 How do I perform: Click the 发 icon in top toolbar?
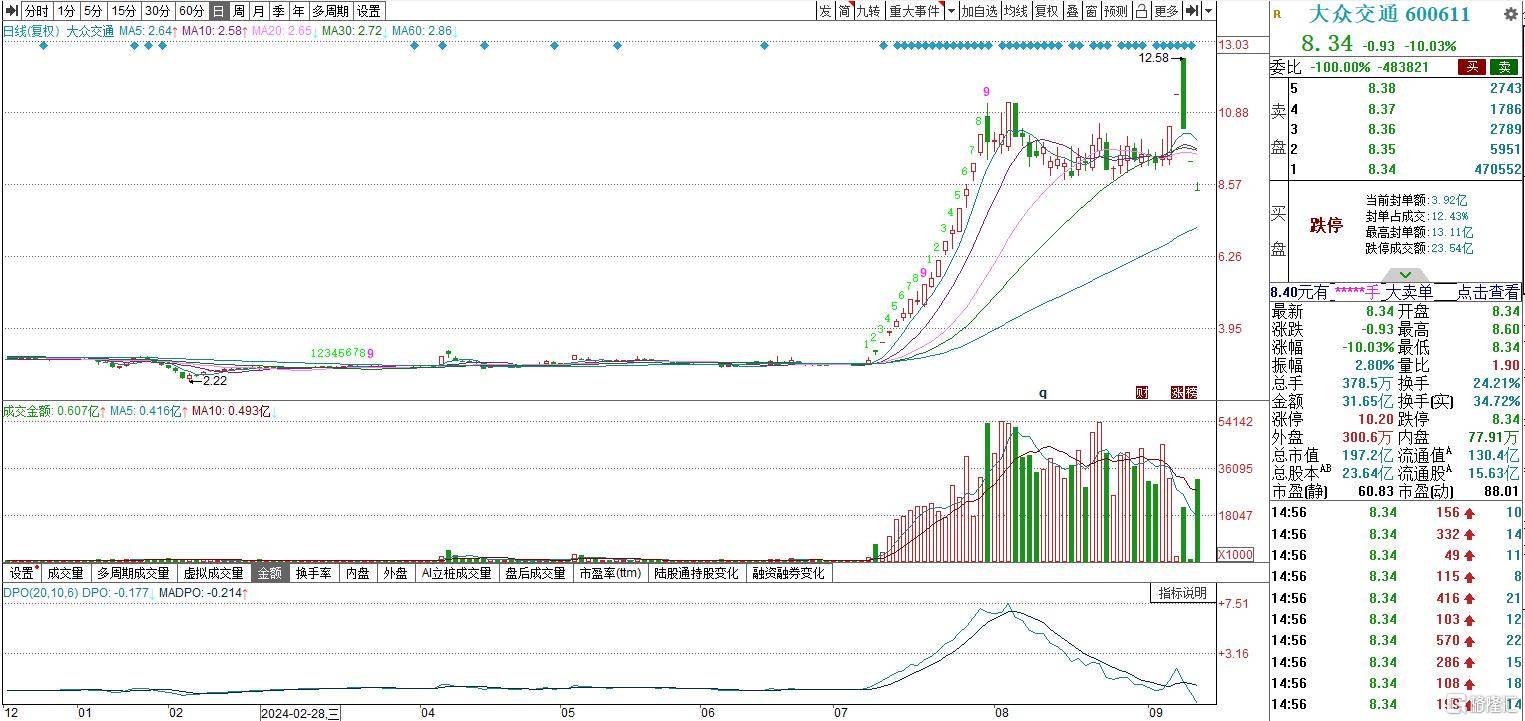[x=825, y=11]
